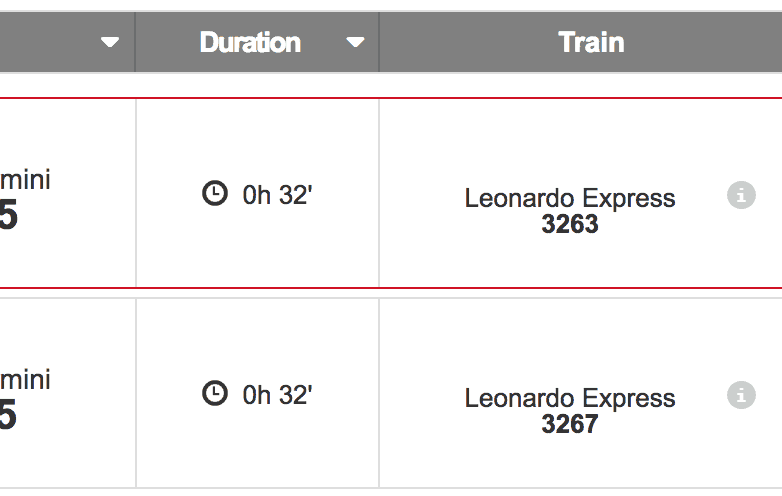Image resolution: width=782 pixels, height=496 pixels.
Task: Click the clock icon in the 3267 row
Action: click(215, 393)
